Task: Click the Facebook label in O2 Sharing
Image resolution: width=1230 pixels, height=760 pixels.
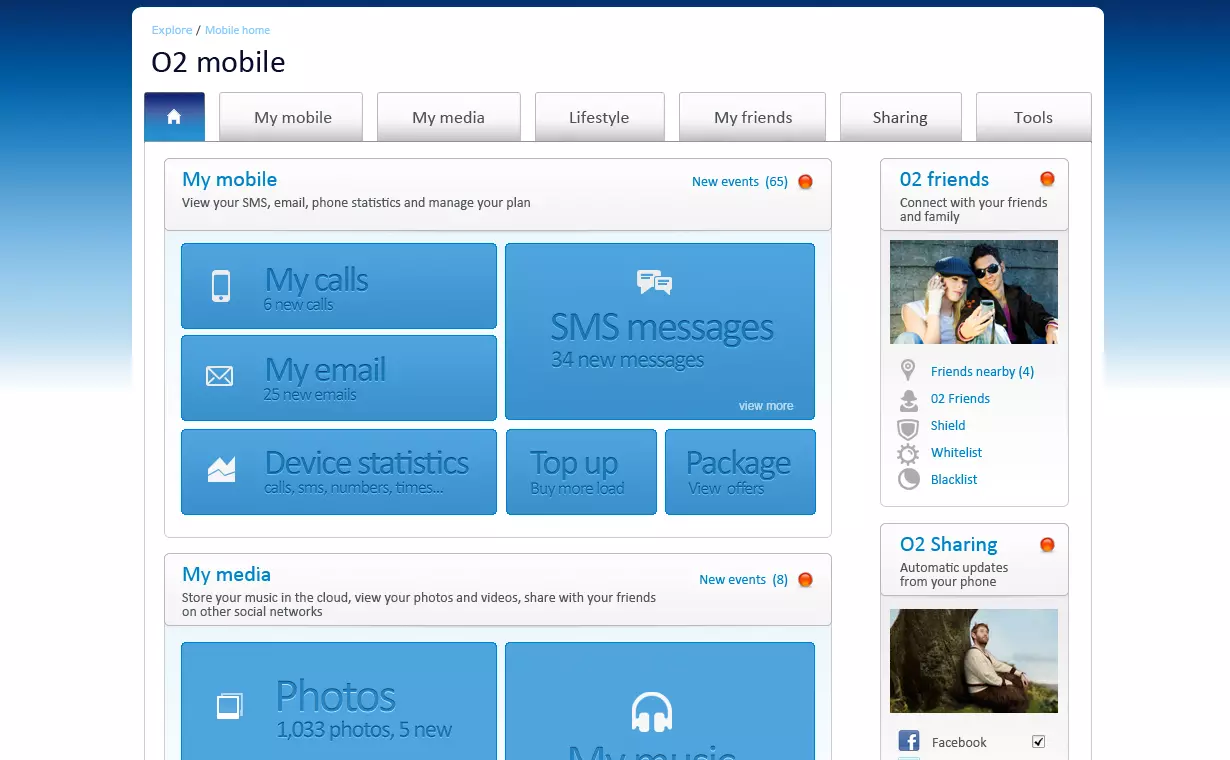Action: click(959, 743)
